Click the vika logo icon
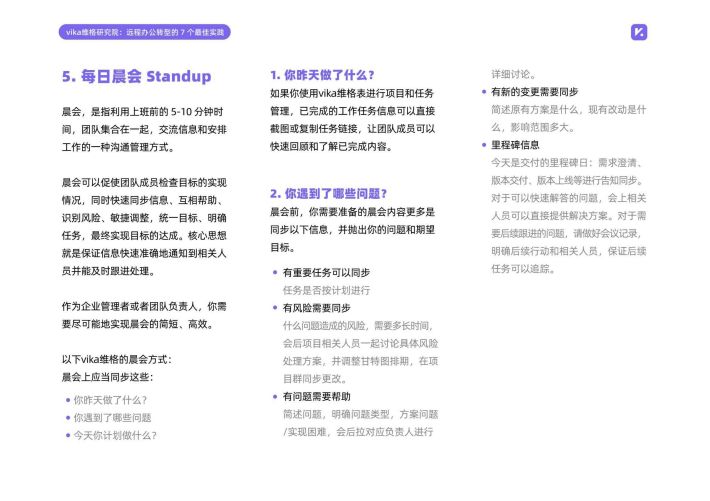This screenshot has width=710, height=501. click(x=639, y=32)
